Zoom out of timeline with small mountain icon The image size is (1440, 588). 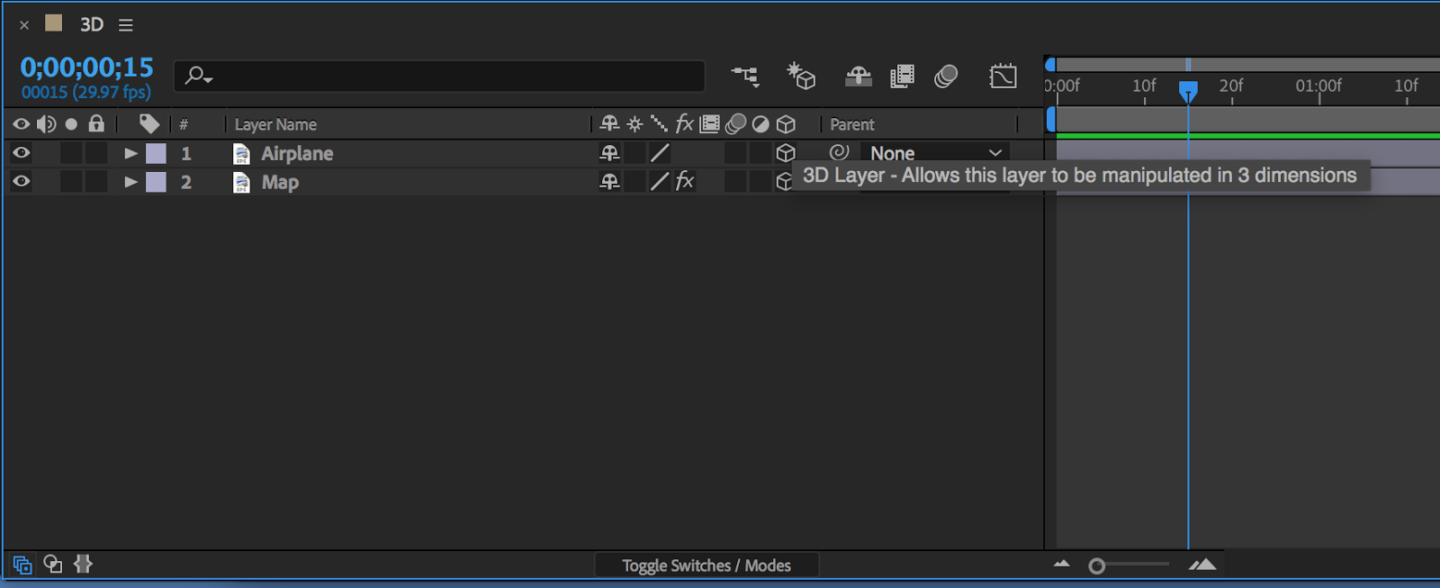coord(1062,565)
